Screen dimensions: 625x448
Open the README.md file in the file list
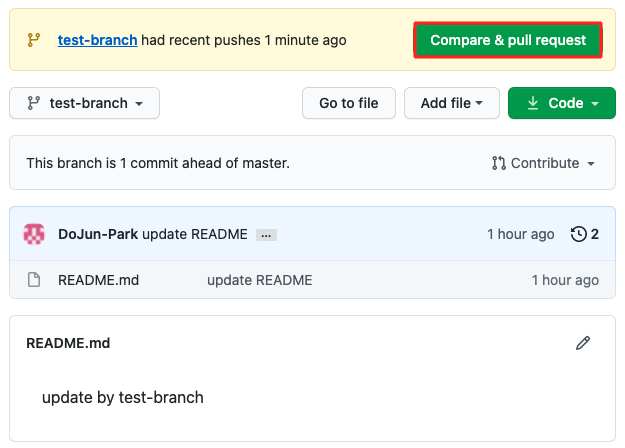(x=98, y=280)
